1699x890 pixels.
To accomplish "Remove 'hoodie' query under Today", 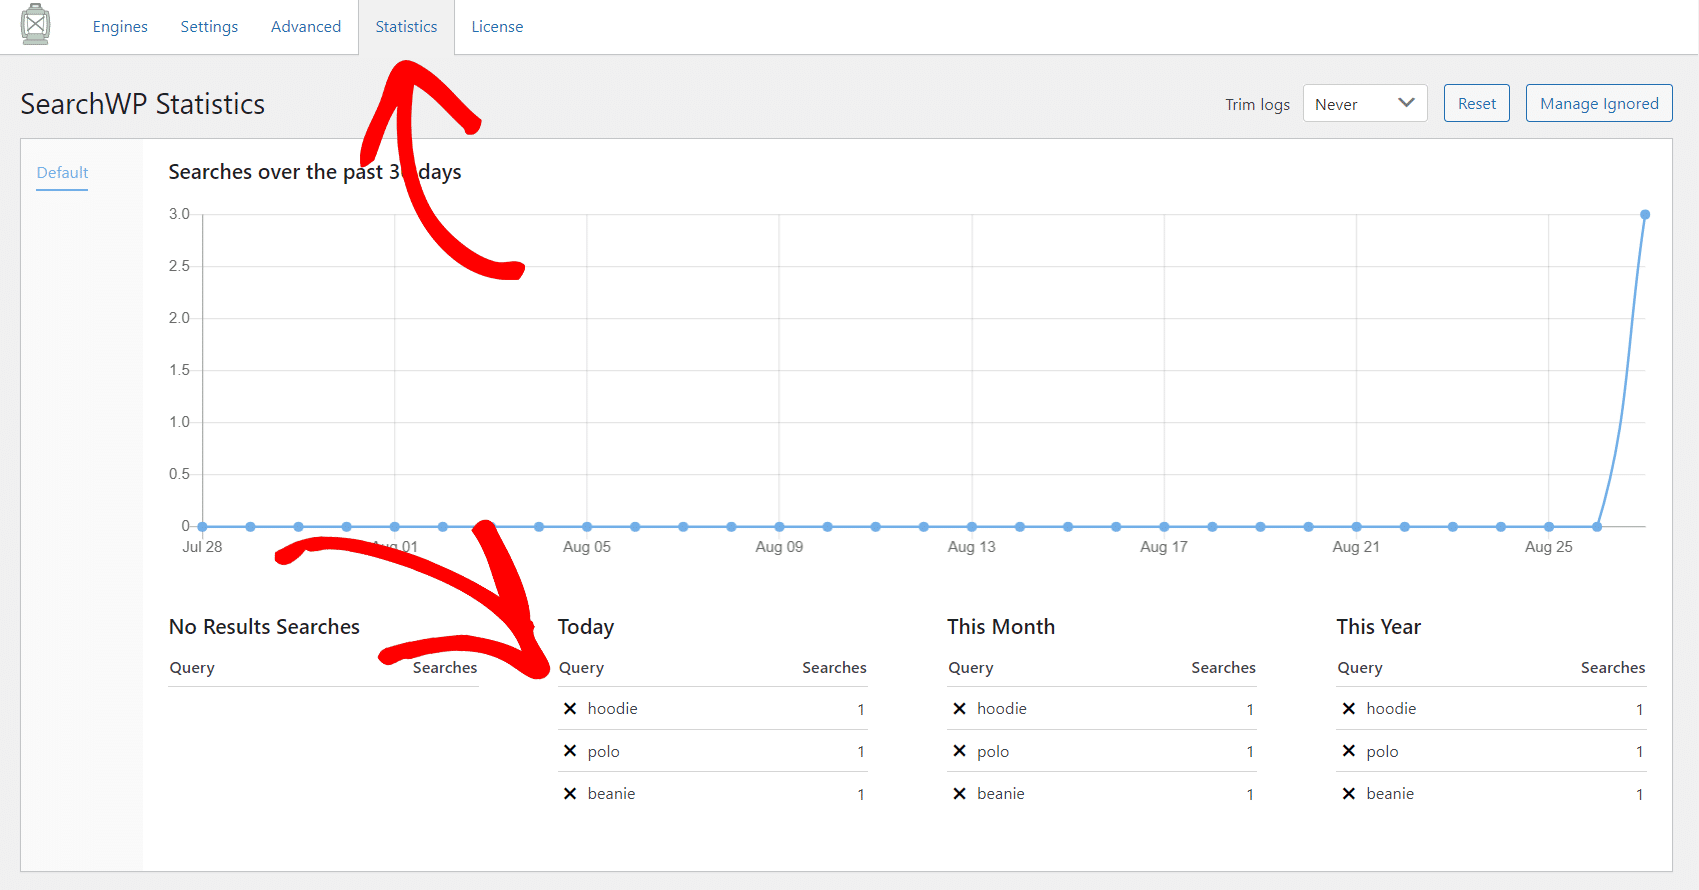I will coord(570,709).
